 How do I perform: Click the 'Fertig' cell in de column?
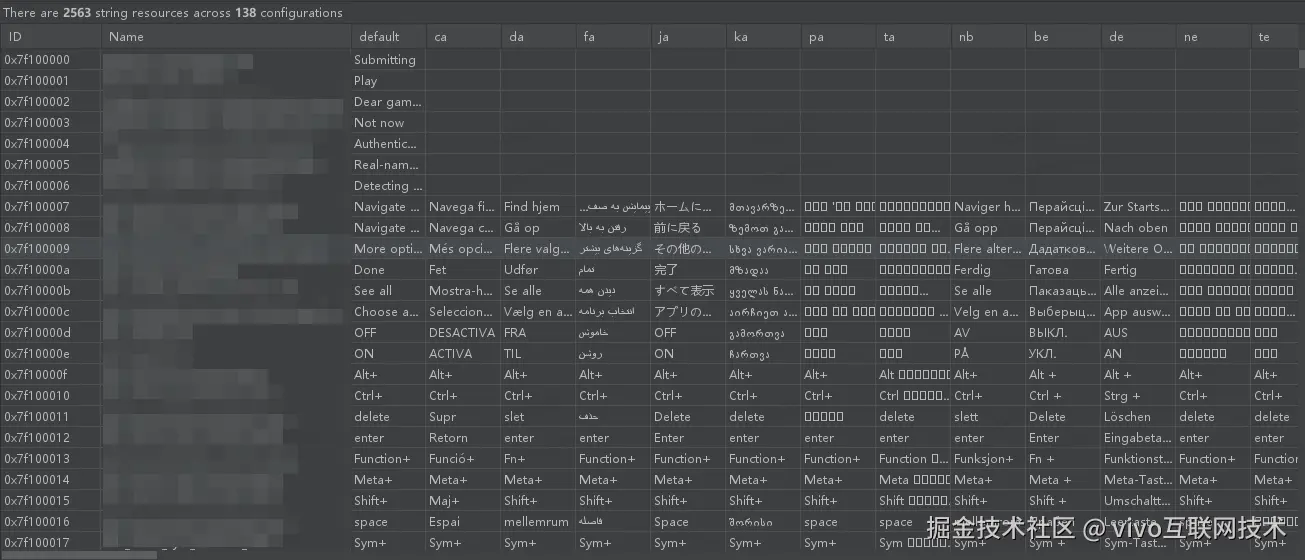(1139, 270)
